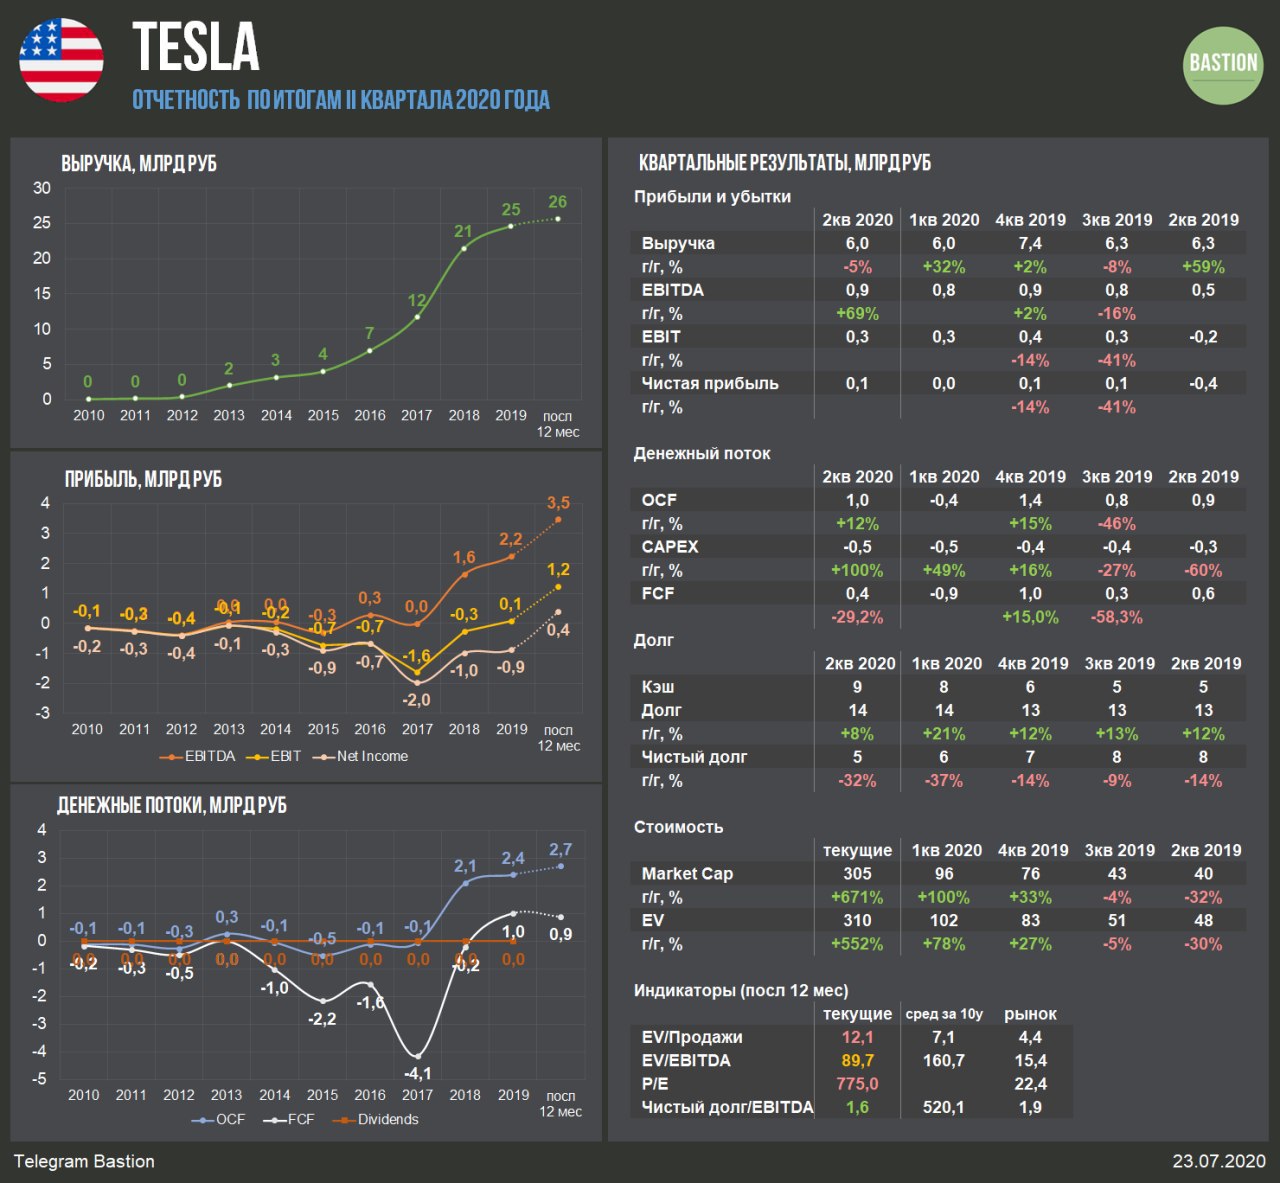This screenshot has height=1183, width=1280.
Task: Click the Telegram Bastion footer text
Action: [84, 1162]
